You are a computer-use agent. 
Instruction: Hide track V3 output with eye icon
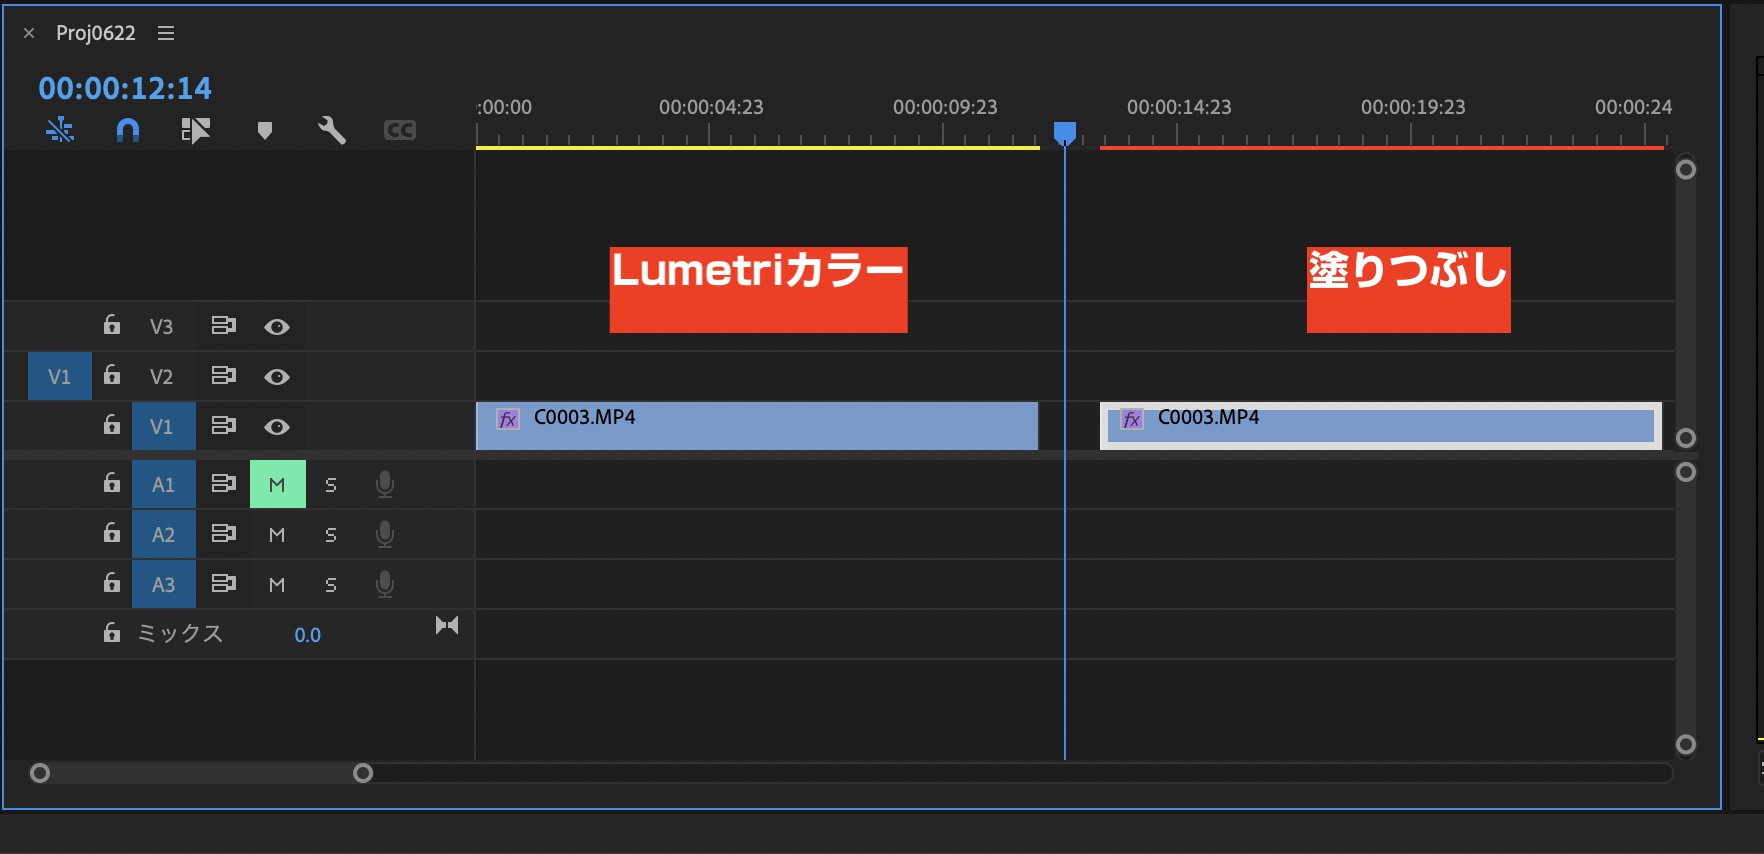tap(277, 327)
